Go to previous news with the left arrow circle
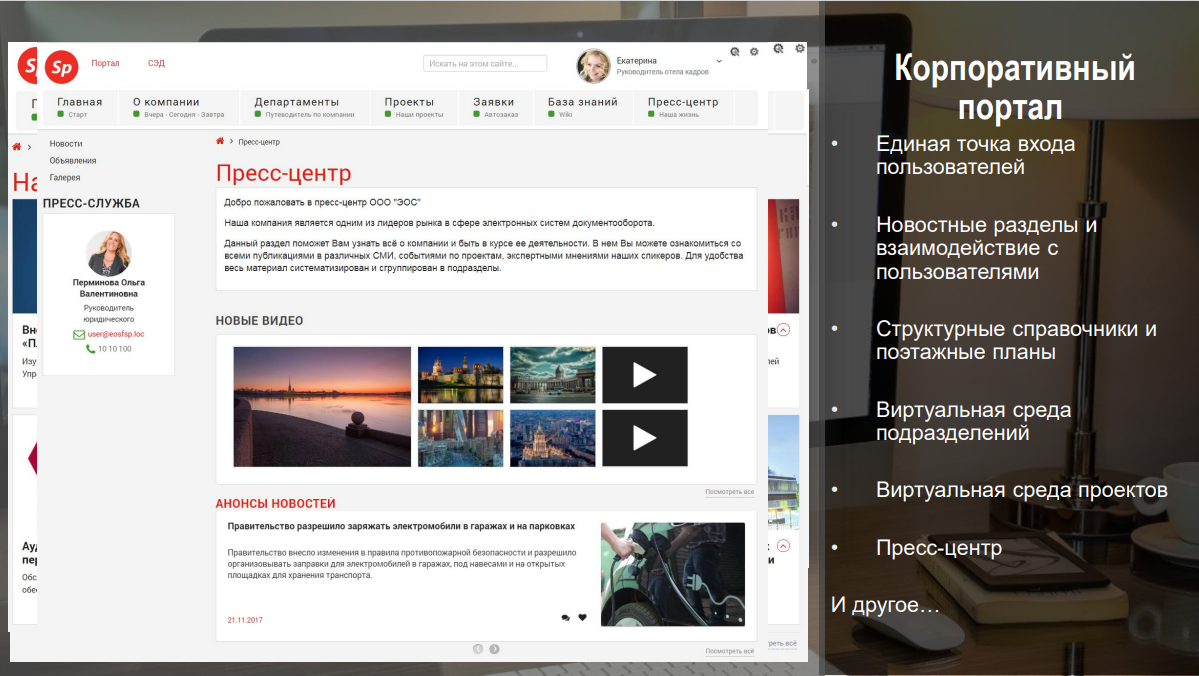Viewport: 1199px width, 676px height. pos(478,649)
